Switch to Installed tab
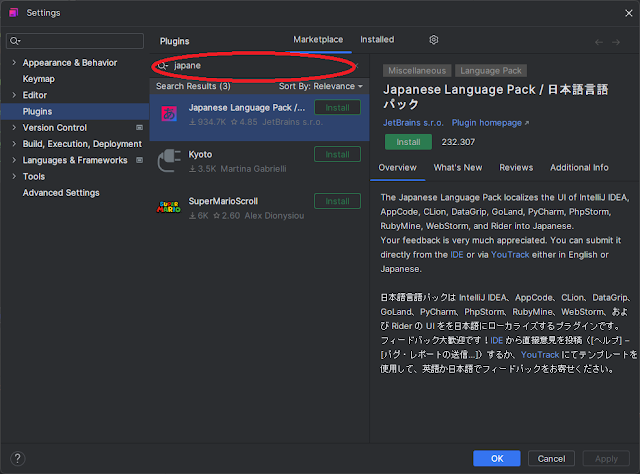640x474 pixels. coord(377,40)
